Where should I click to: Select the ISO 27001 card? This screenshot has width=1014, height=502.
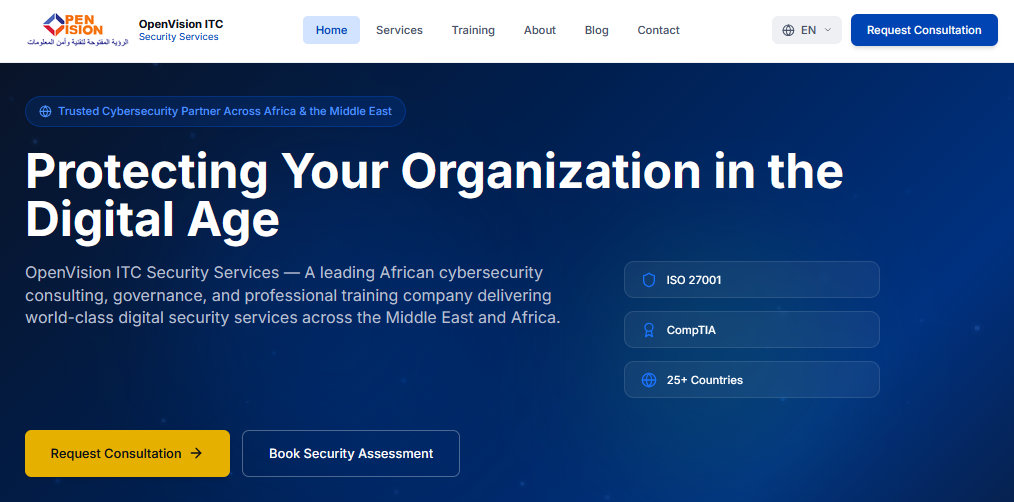[x=751, y=280]
